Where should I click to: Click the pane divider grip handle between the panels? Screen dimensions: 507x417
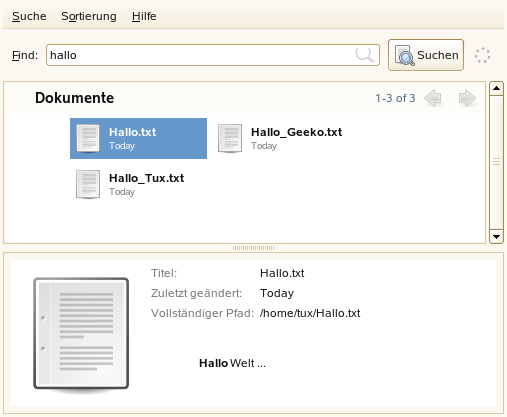253,248
